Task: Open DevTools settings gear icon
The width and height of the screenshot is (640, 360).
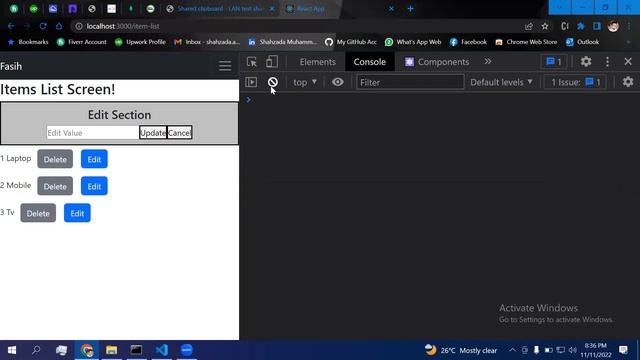Action: [x=586, y=62]
